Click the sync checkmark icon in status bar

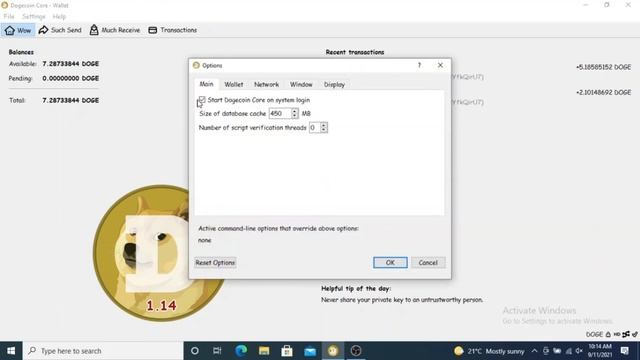(x=635, y=334)
